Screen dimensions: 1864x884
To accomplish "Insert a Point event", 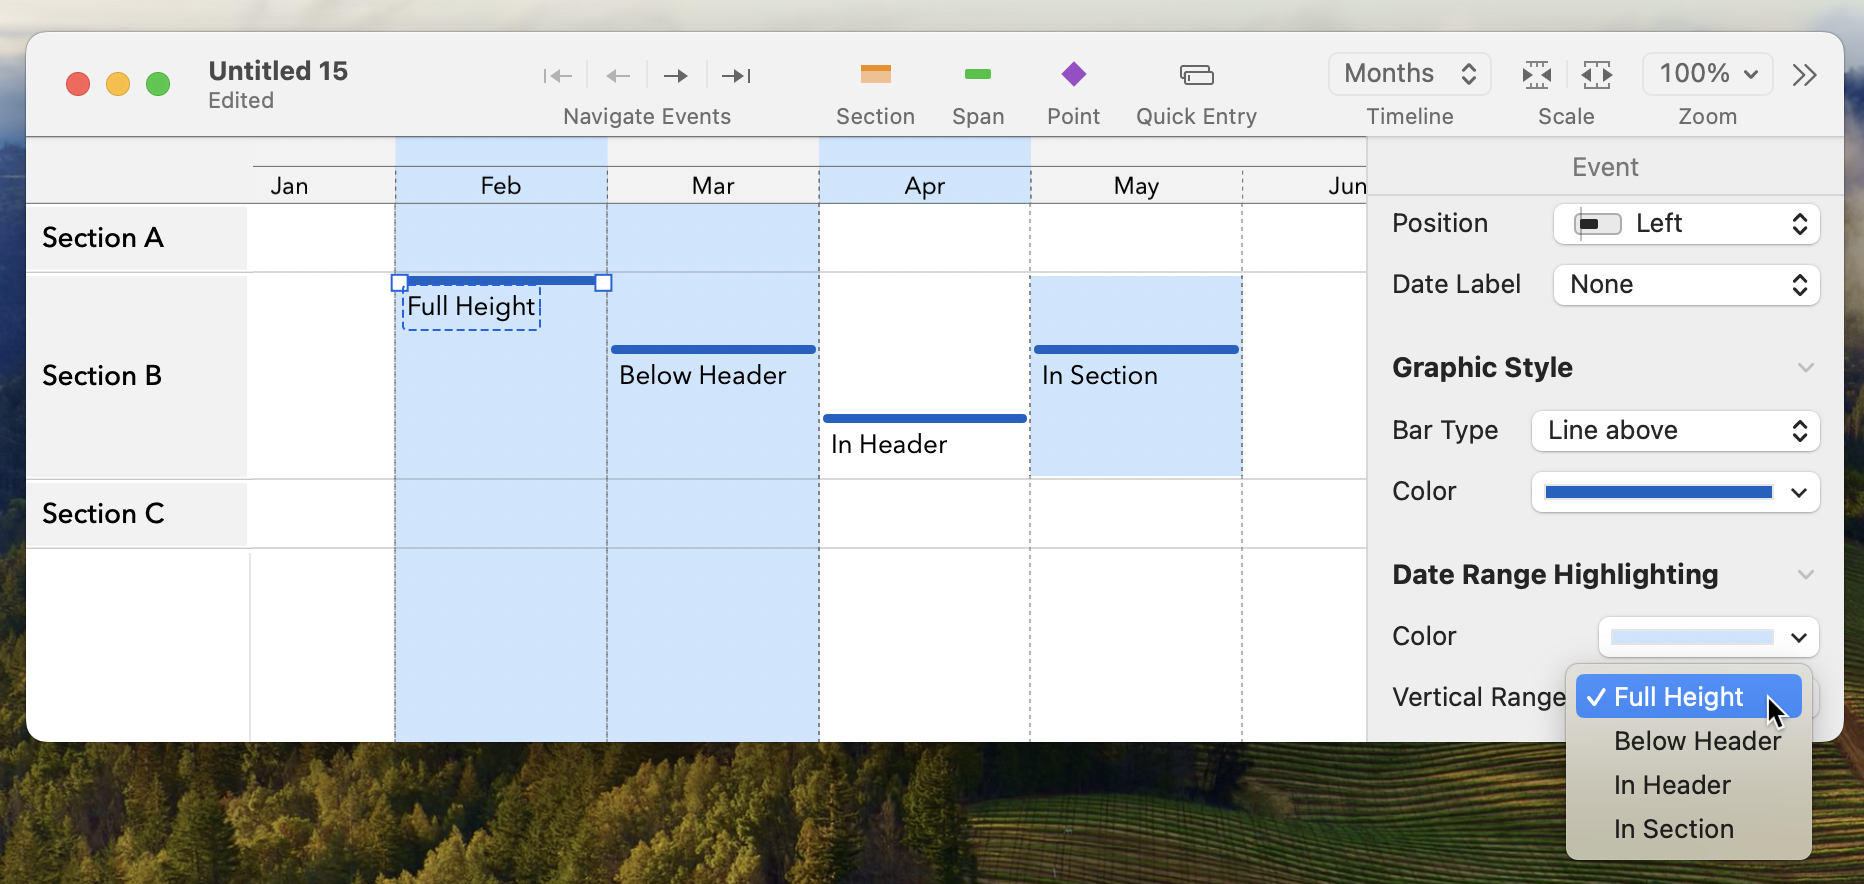I will (x=1073, y=75).
